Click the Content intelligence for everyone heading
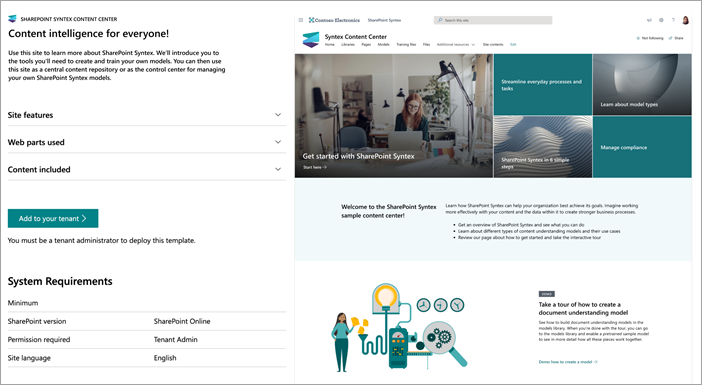 pos(89,34)
